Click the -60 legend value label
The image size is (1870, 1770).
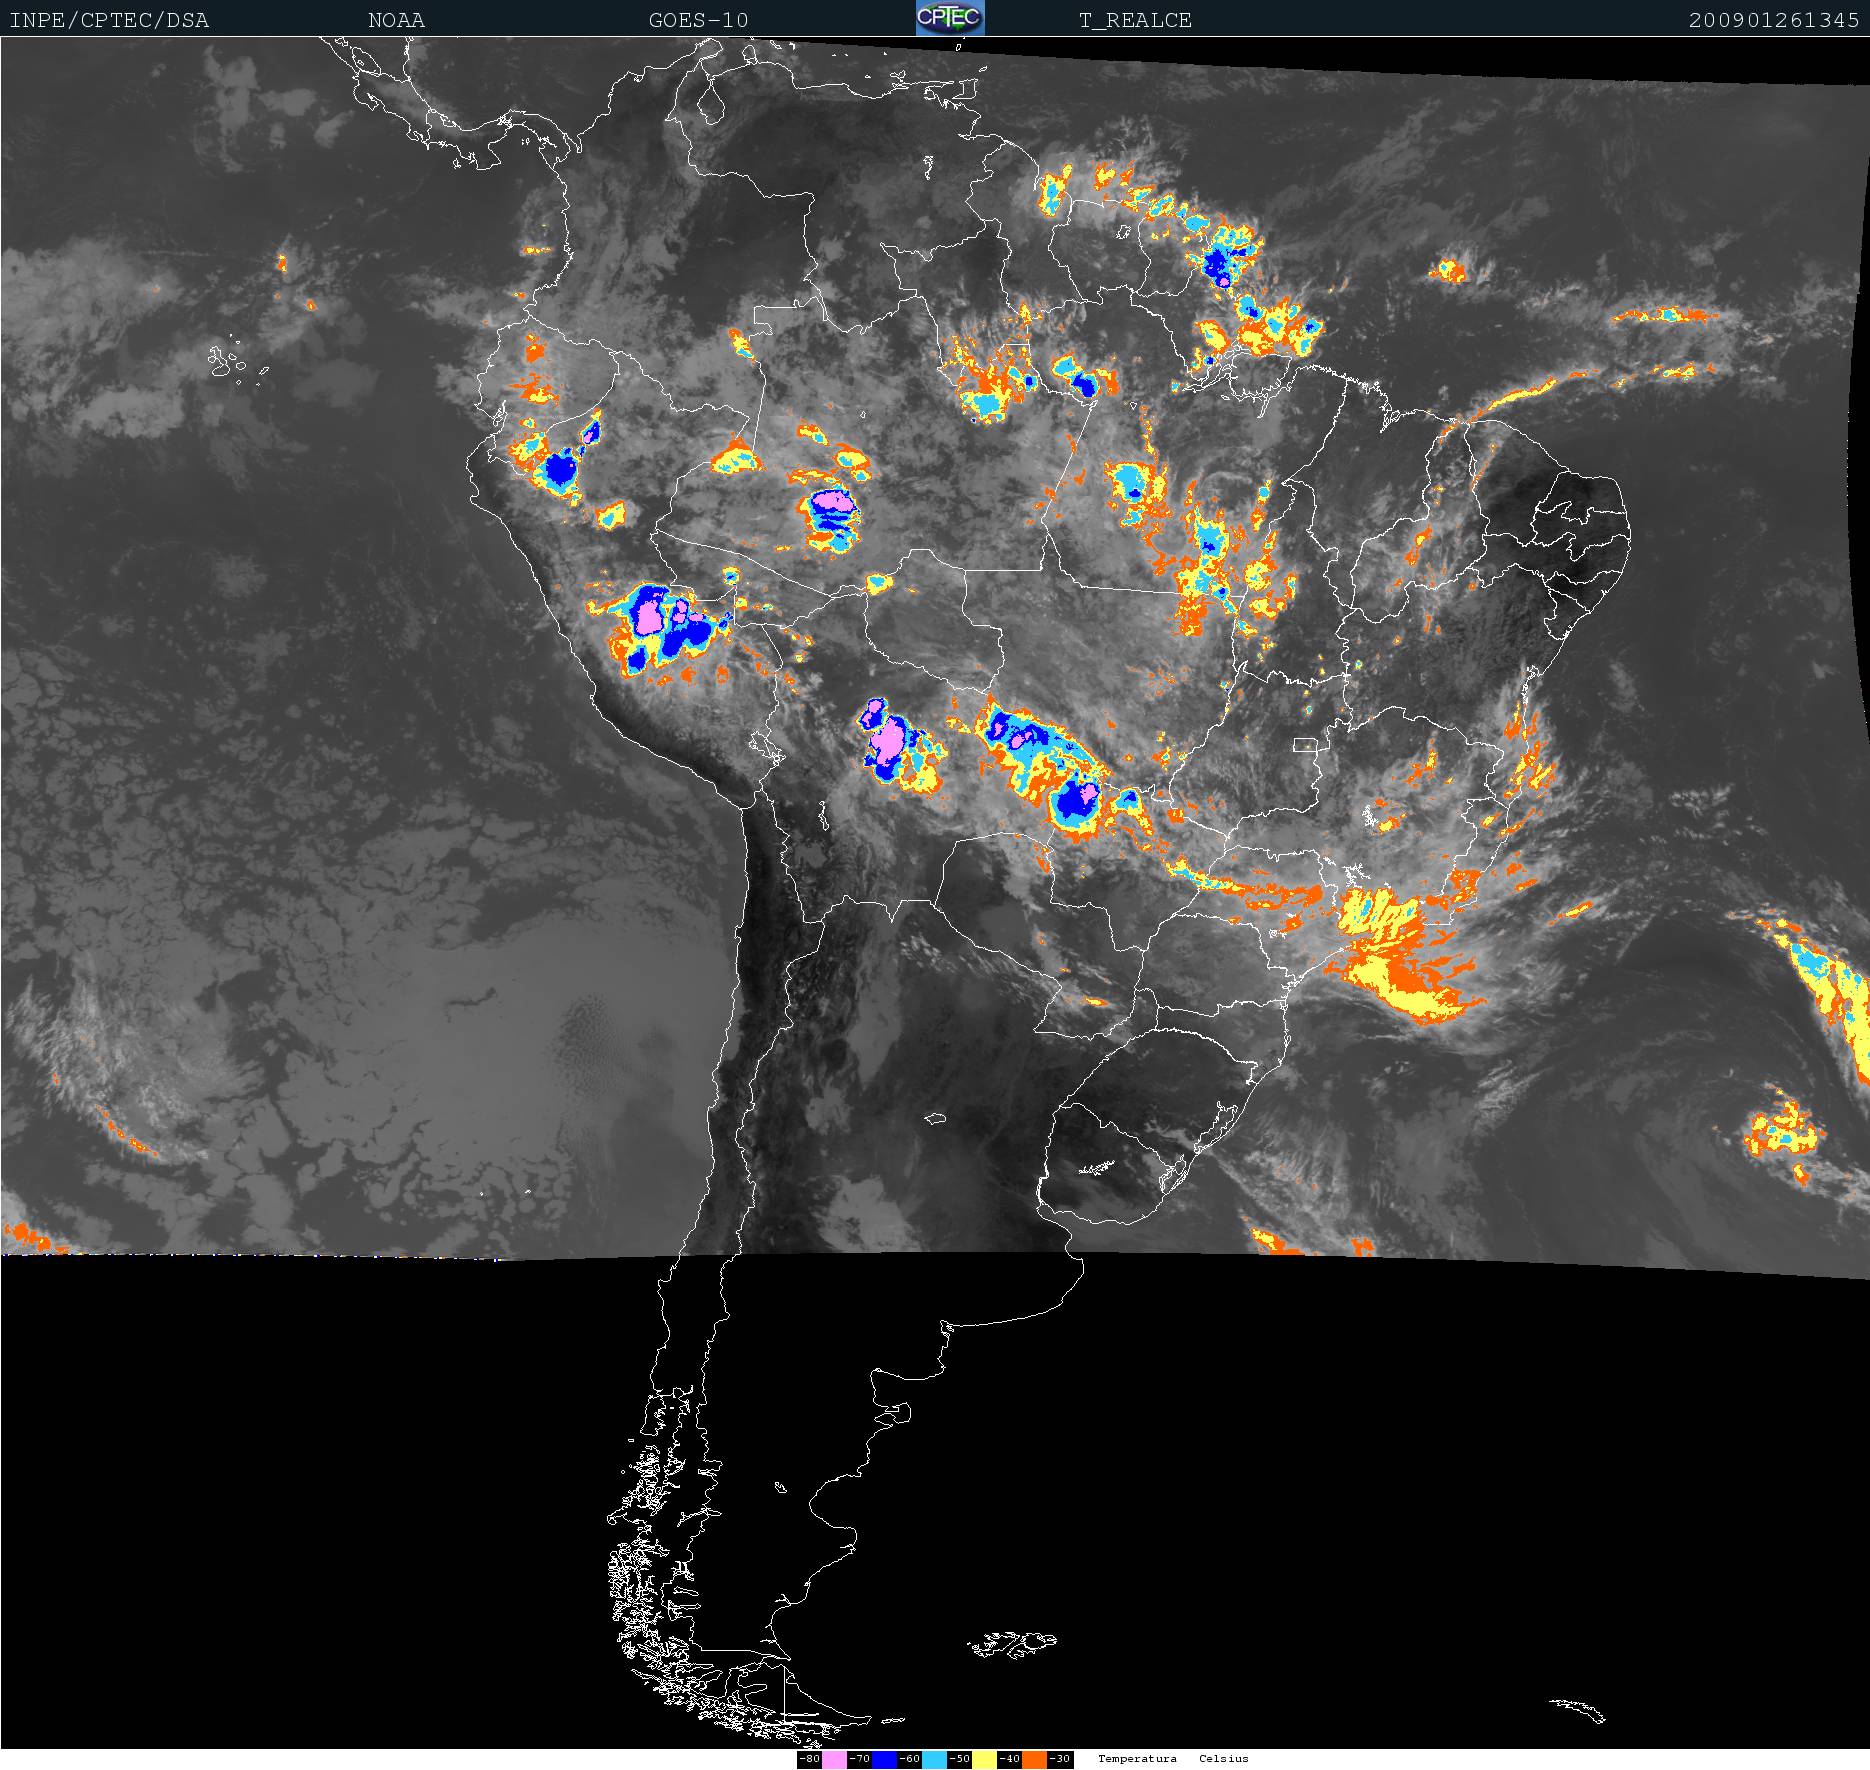point(909,1759)
